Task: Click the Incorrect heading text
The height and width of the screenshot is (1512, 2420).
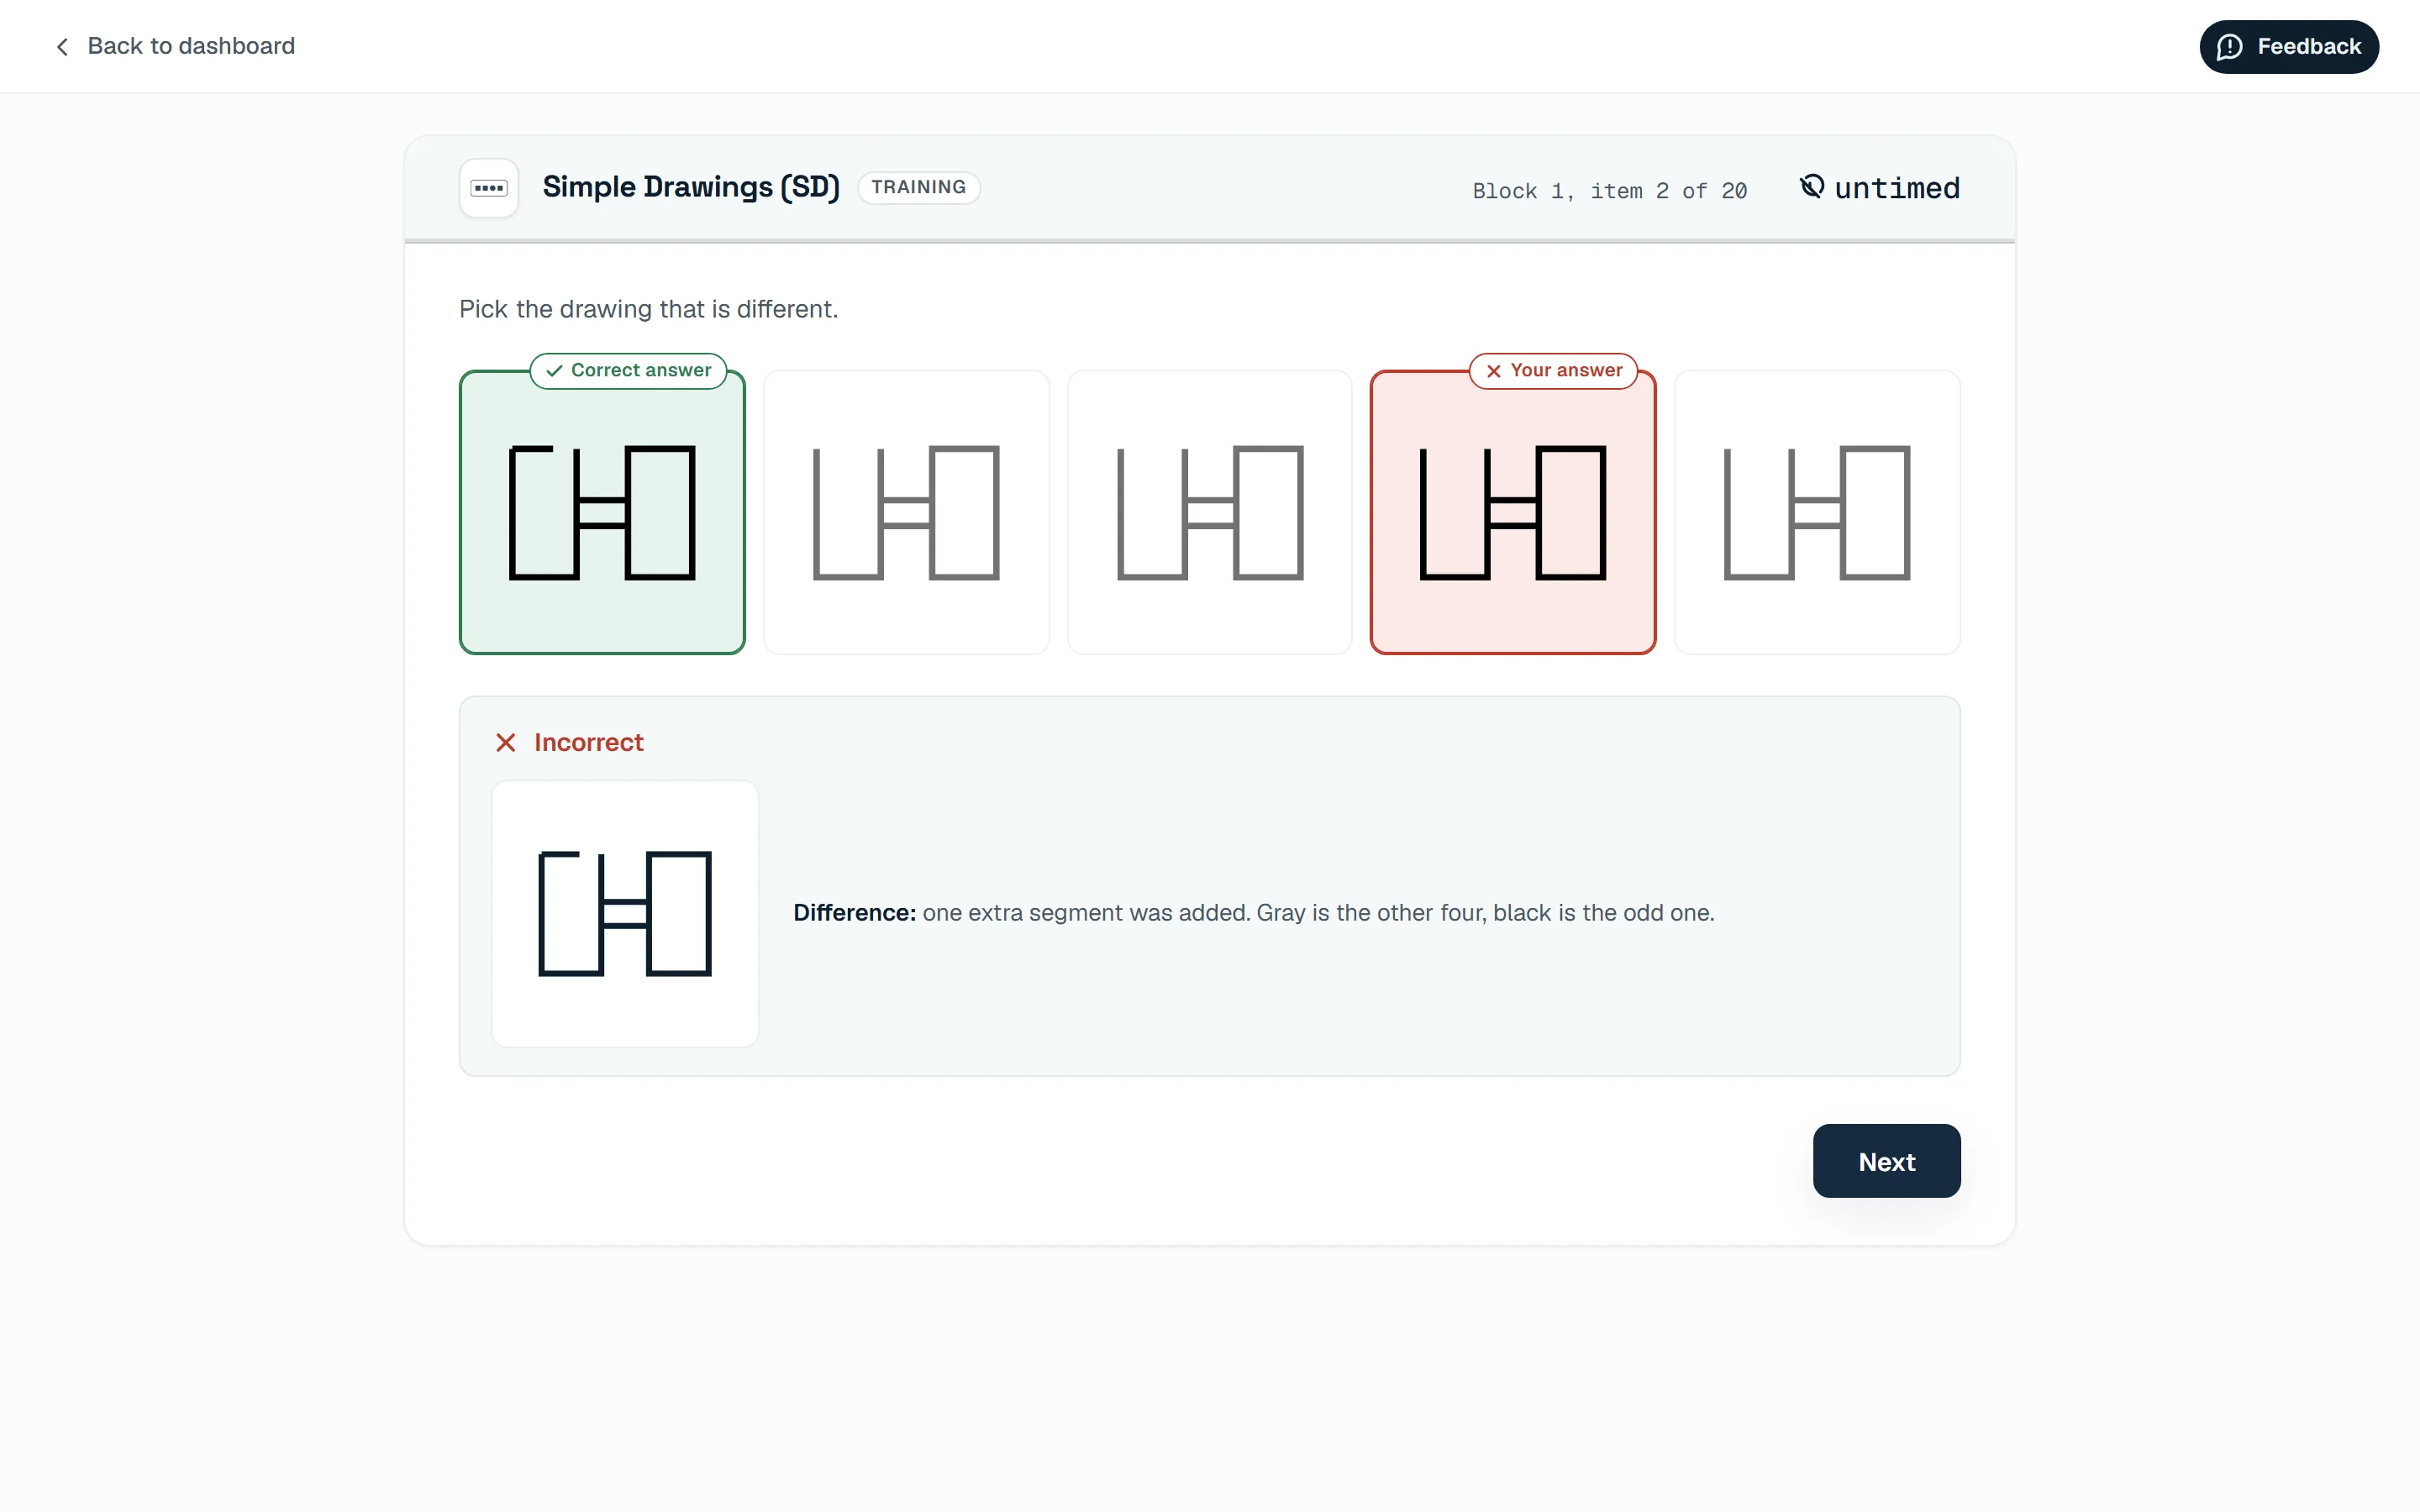Action: coord(588,742)
